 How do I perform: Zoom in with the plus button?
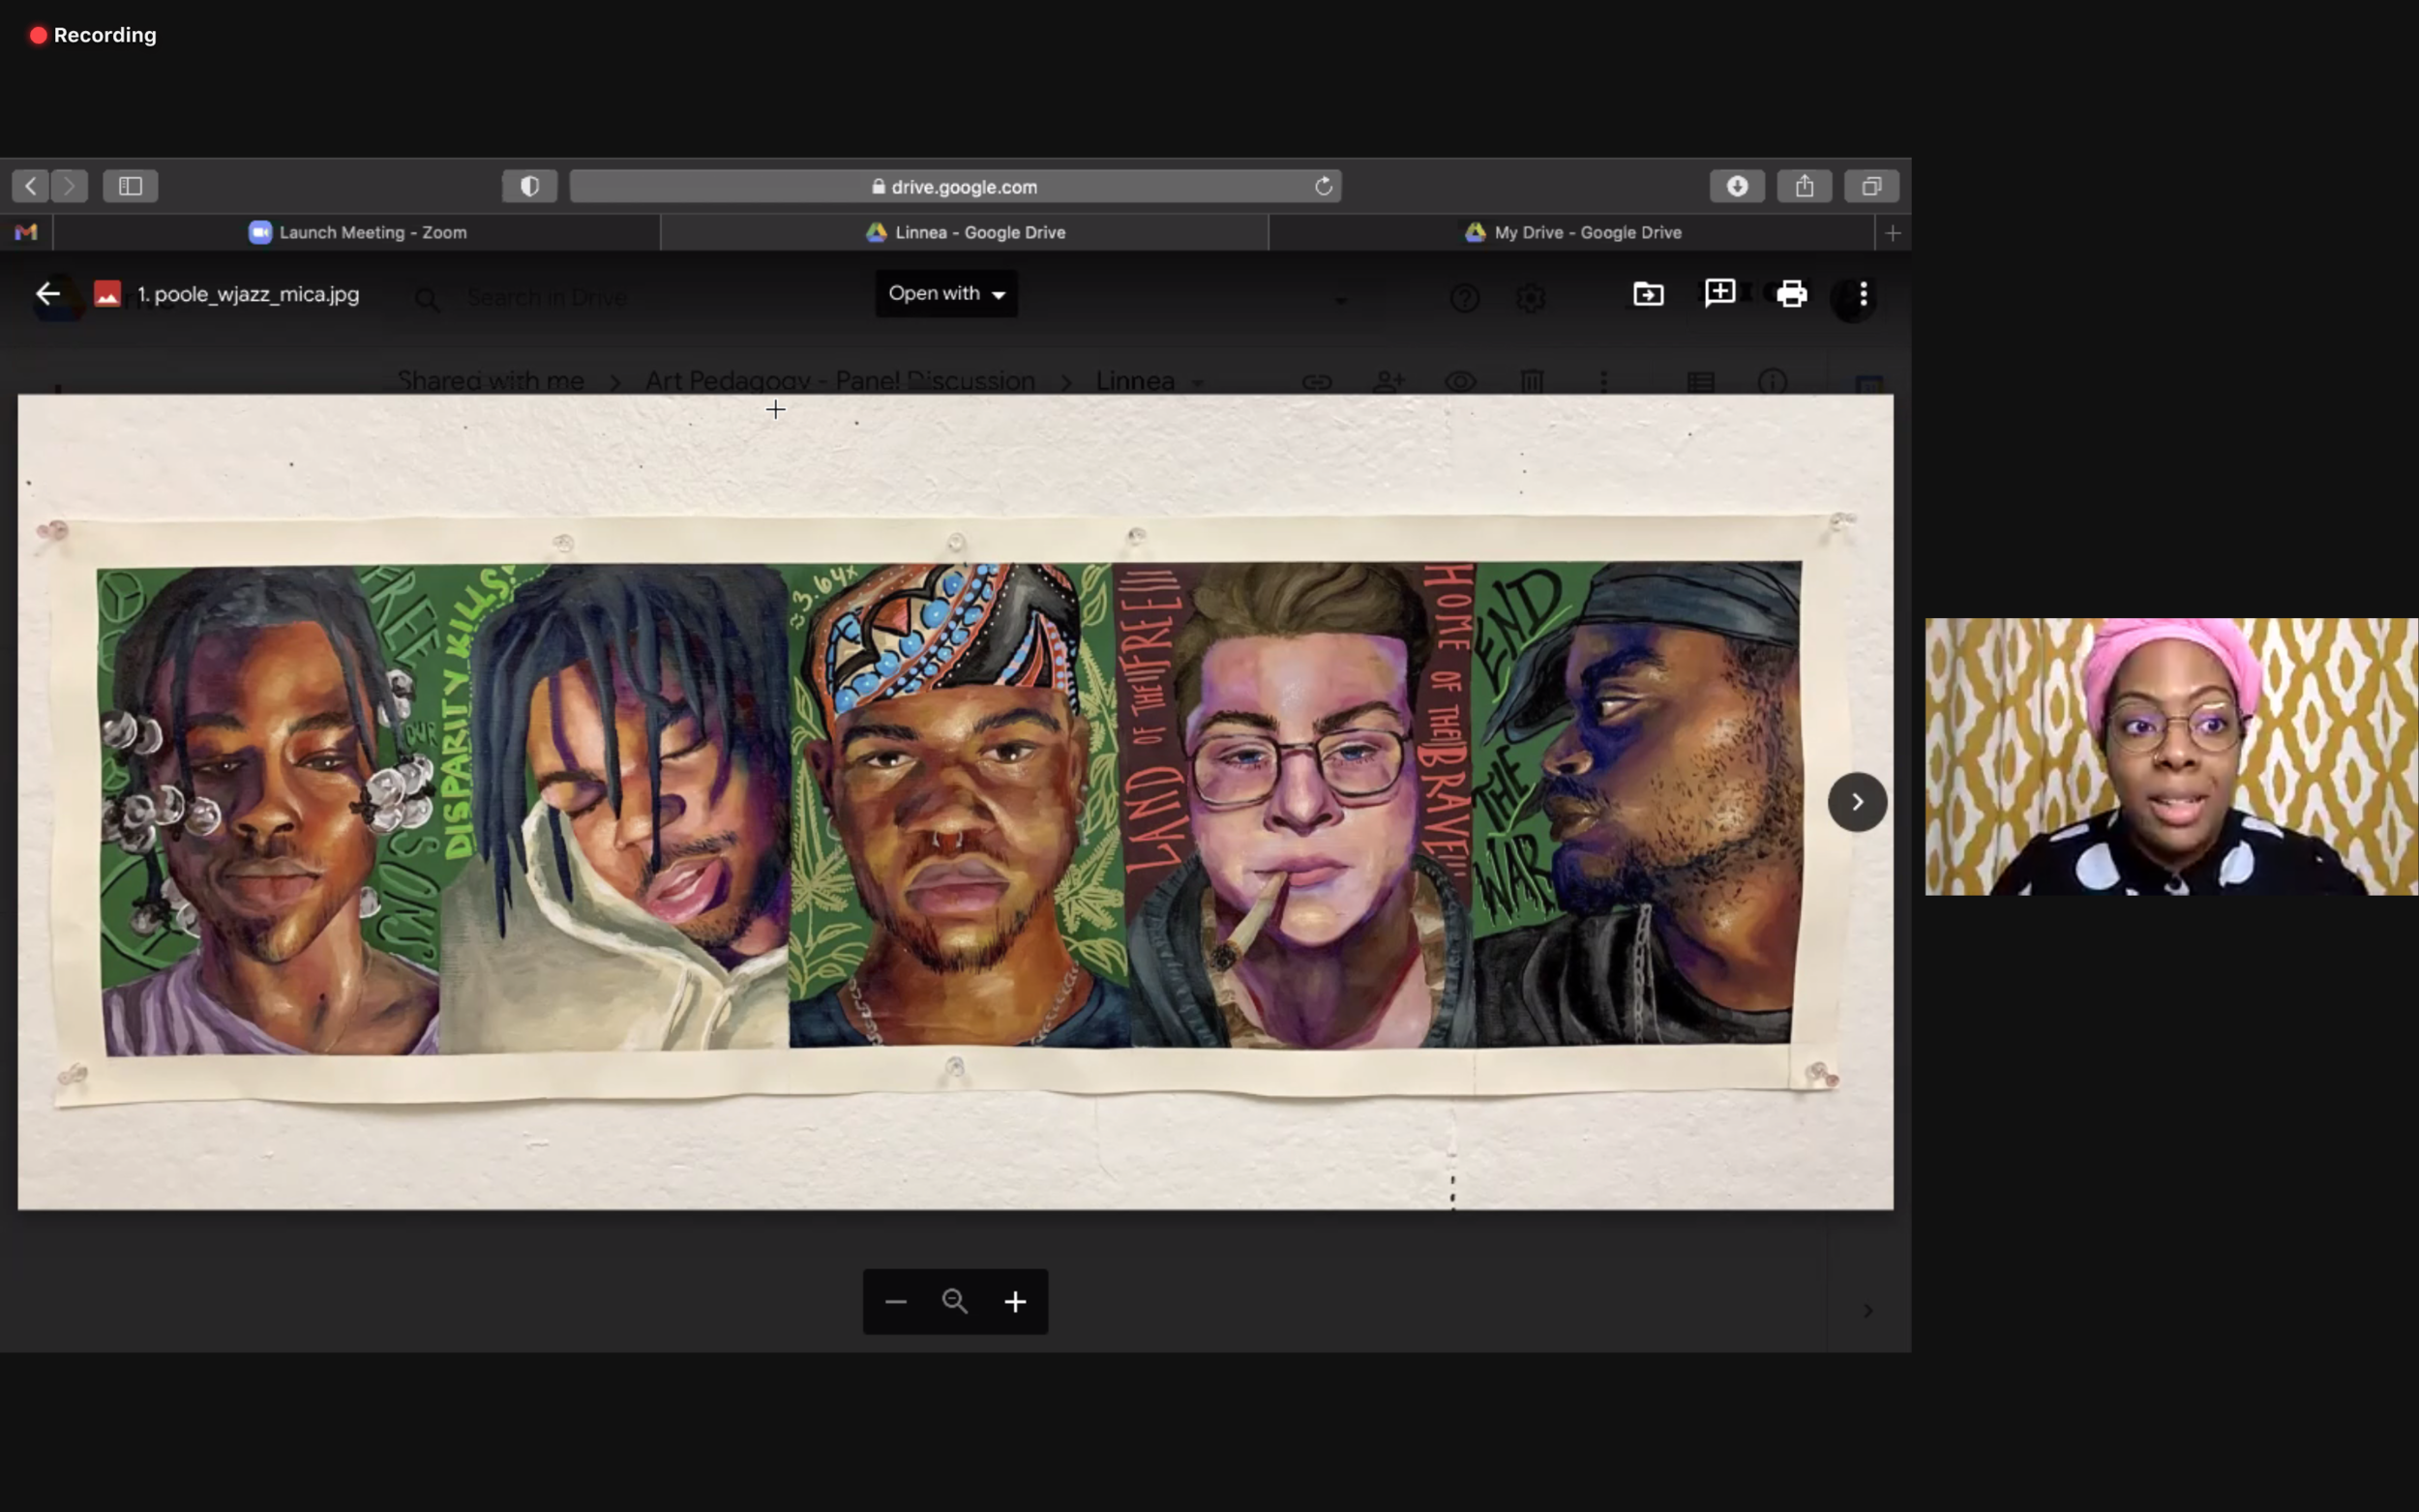[1015, 1301]
